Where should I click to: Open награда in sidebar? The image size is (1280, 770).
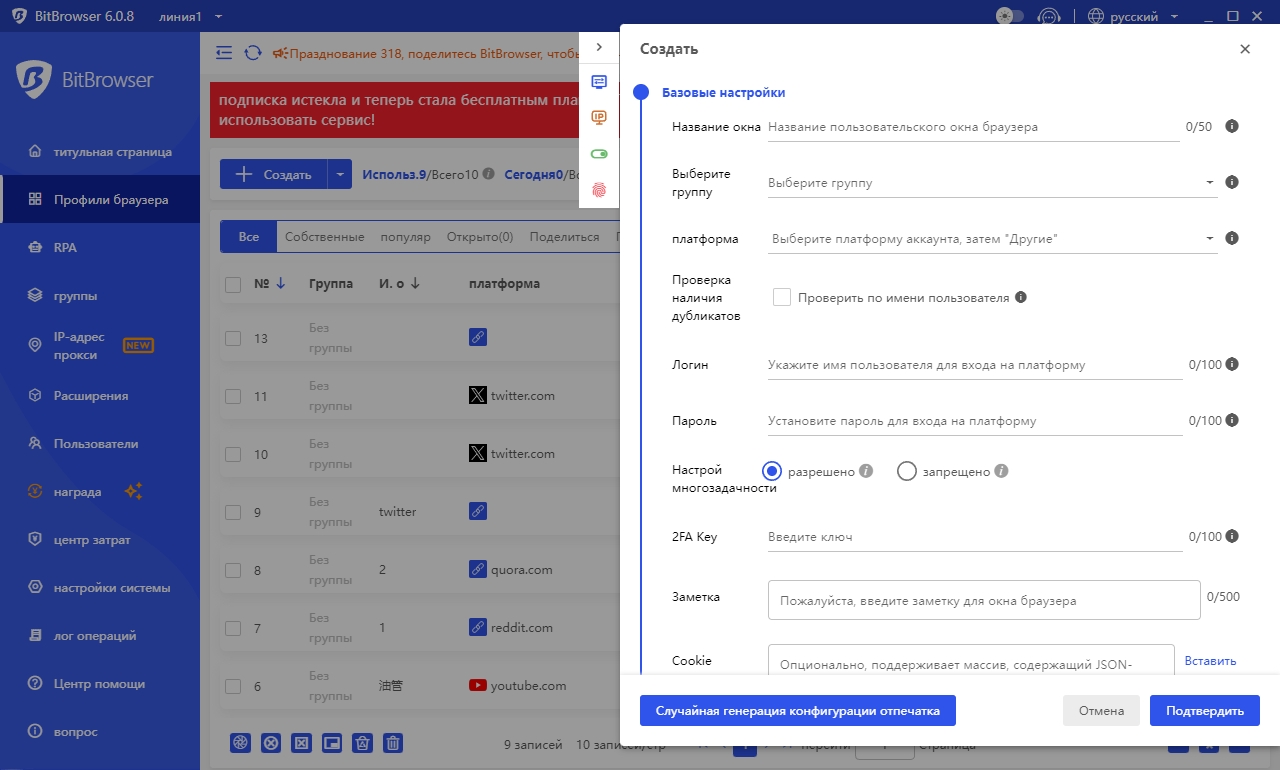(100, 492)
